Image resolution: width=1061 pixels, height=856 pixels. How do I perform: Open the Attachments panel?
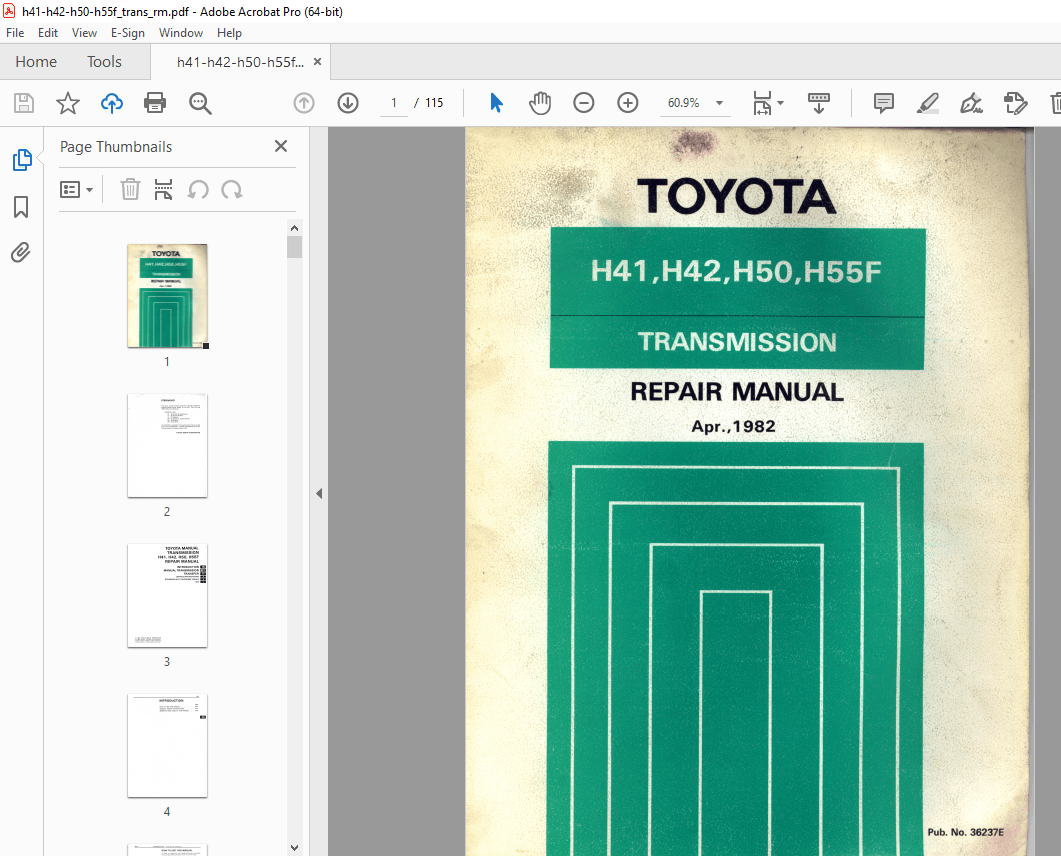[x=20, y=253]
